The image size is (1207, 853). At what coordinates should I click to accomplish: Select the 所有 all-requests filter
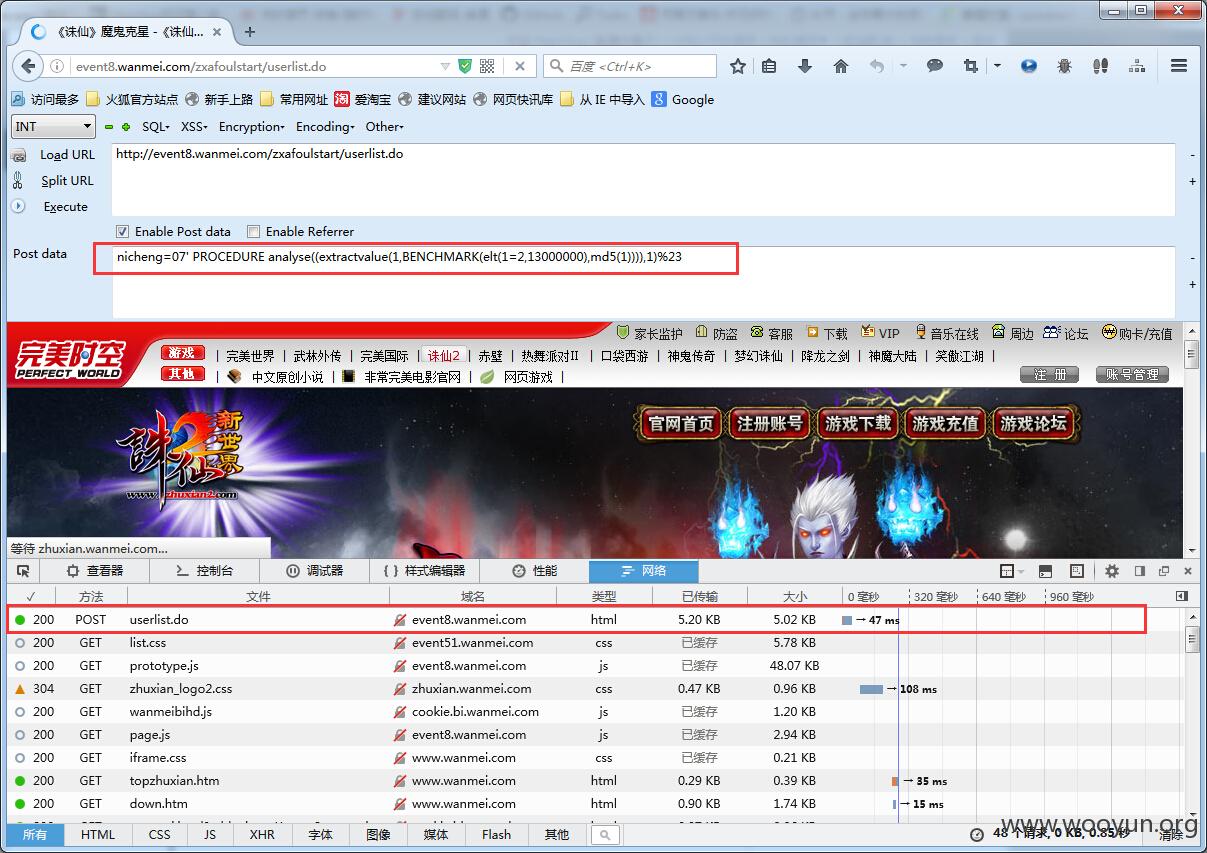pyautogui.click(x=35, y=834)
